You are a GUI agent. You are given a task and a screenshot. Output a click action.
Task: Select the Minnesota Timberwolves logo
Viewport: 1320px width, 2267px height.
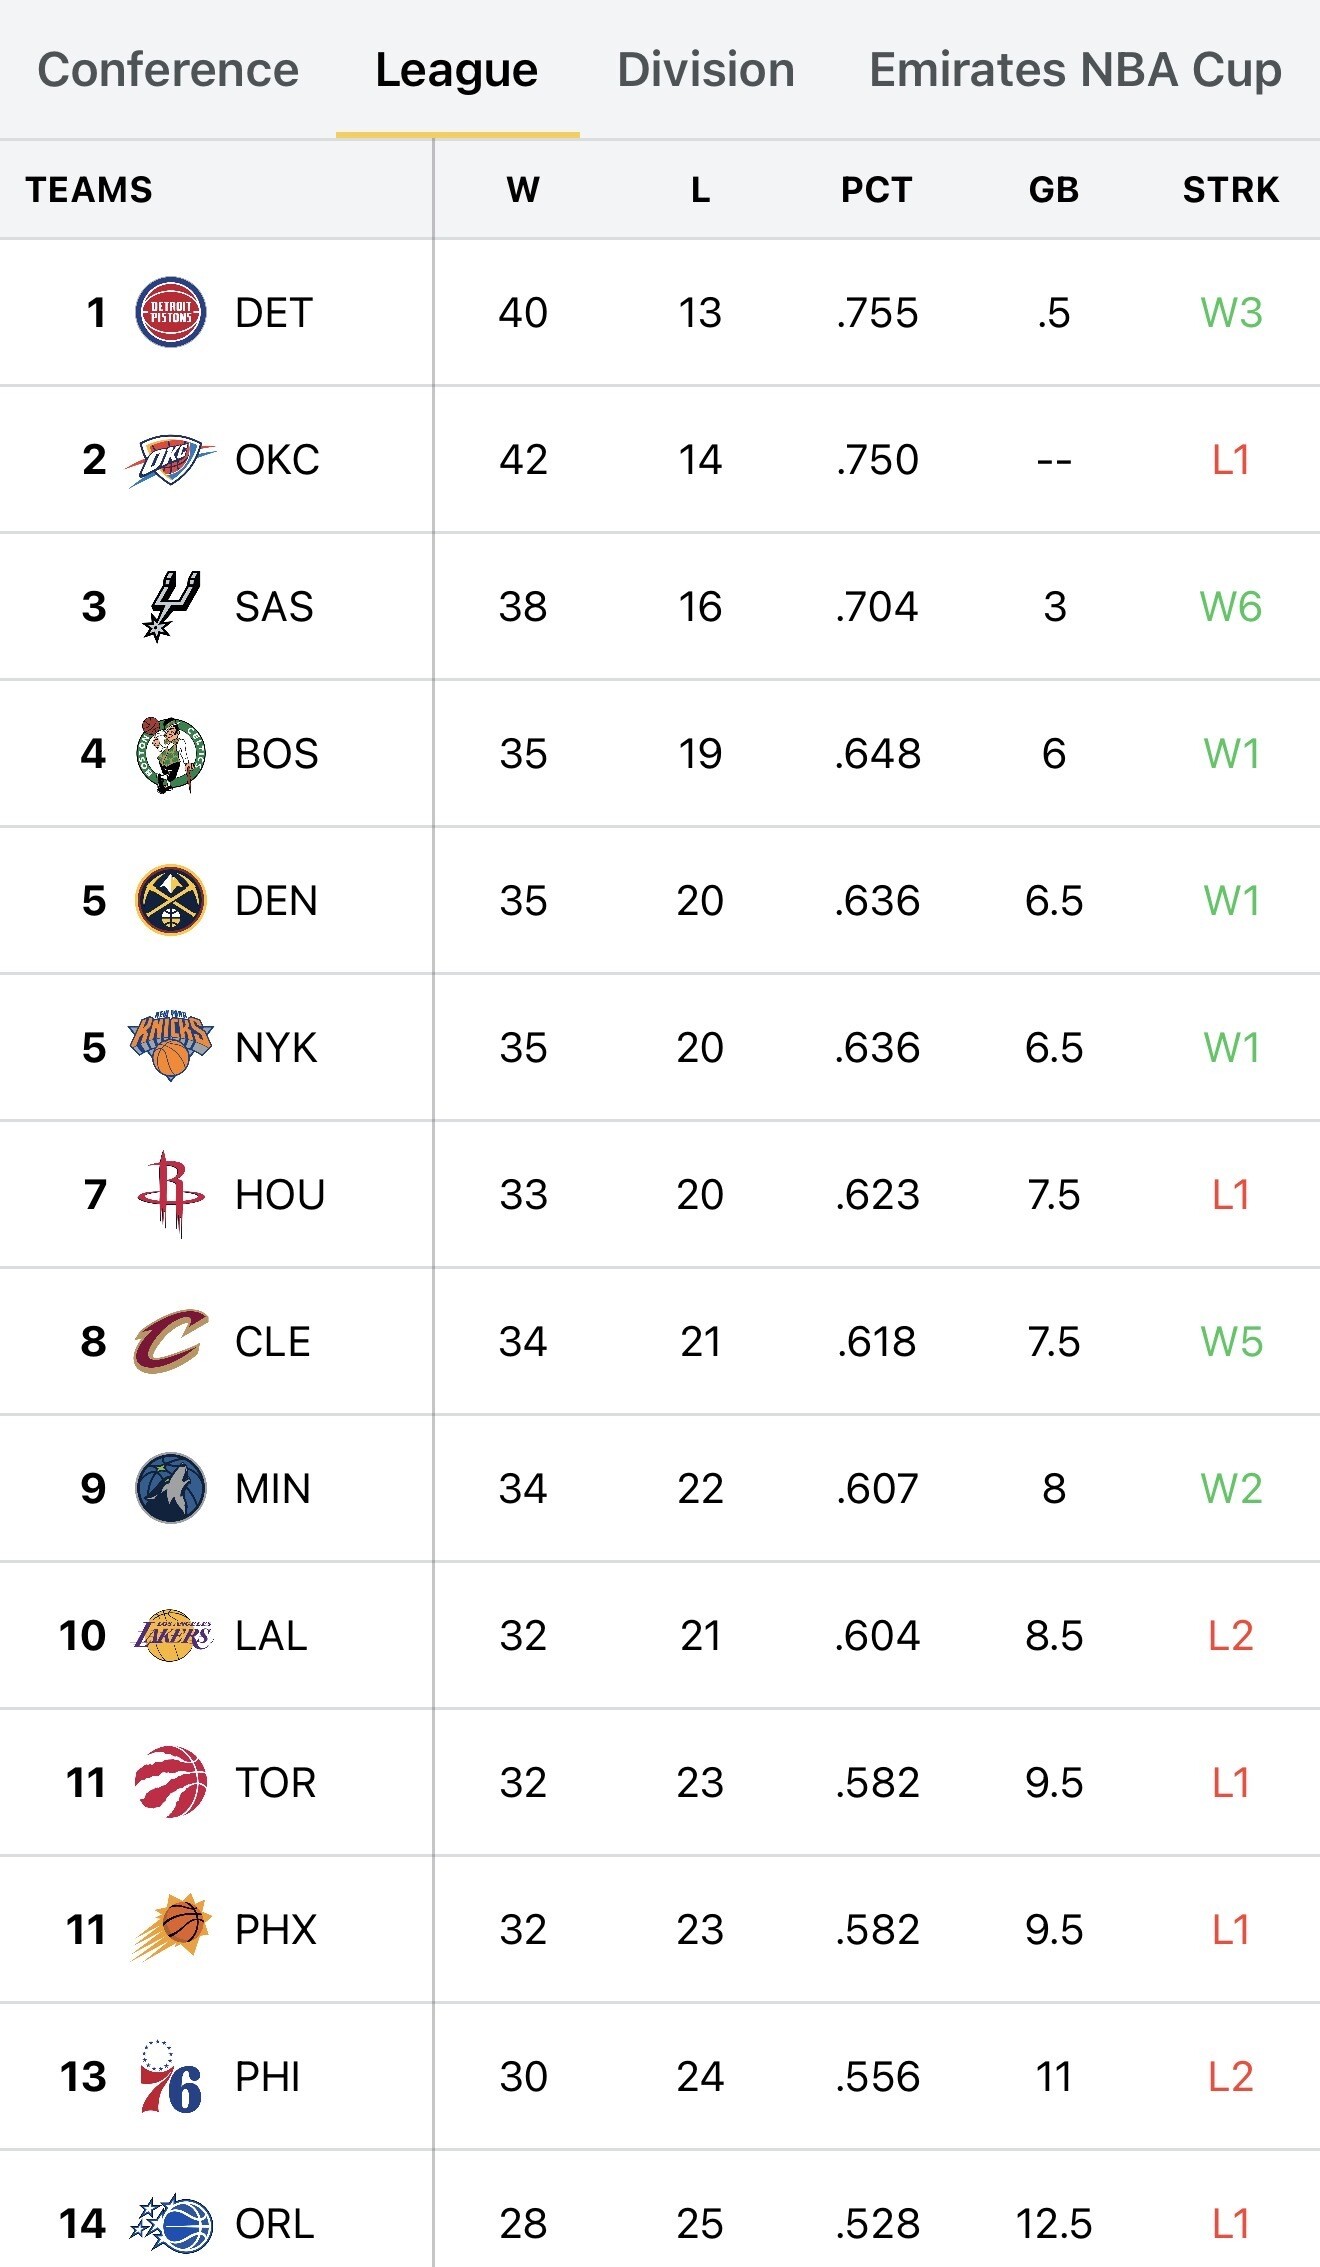pyautogui.click(x=171, y=1488)
